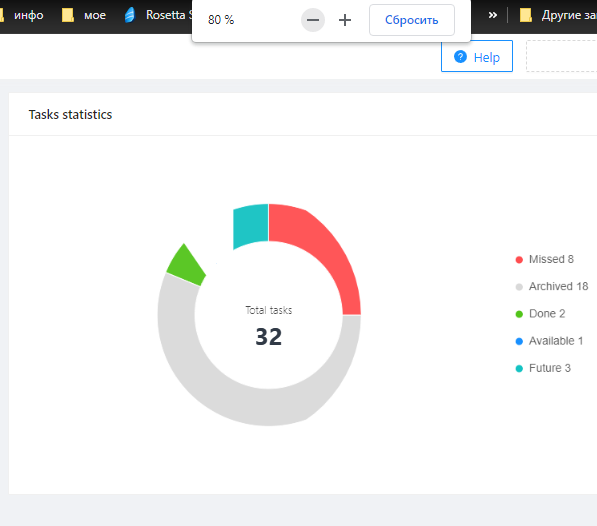Open the Rosetta bookmark
This screenshot has height=526, width=597.
click(159, 15)
